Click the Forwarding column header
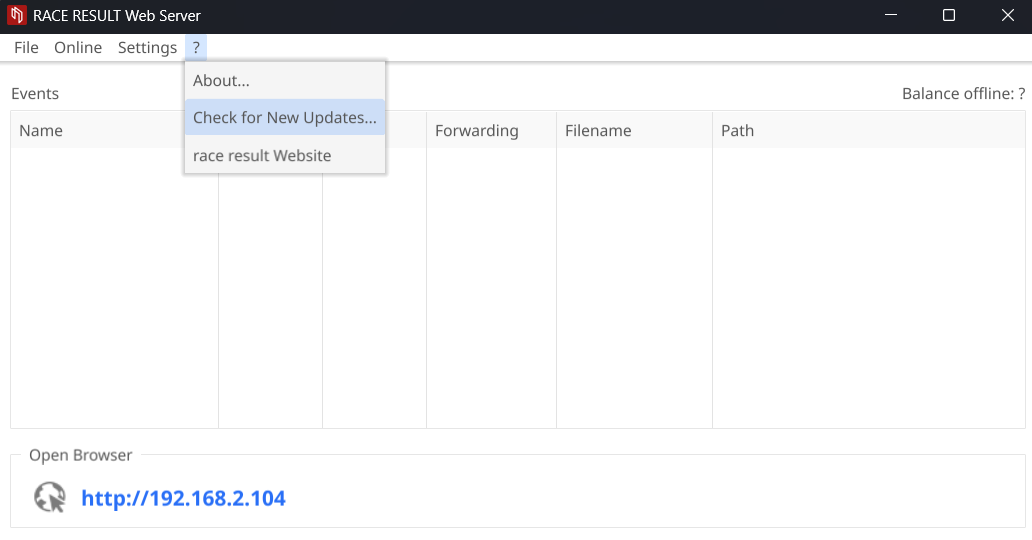1032x540 pixels. pos(476,131)
